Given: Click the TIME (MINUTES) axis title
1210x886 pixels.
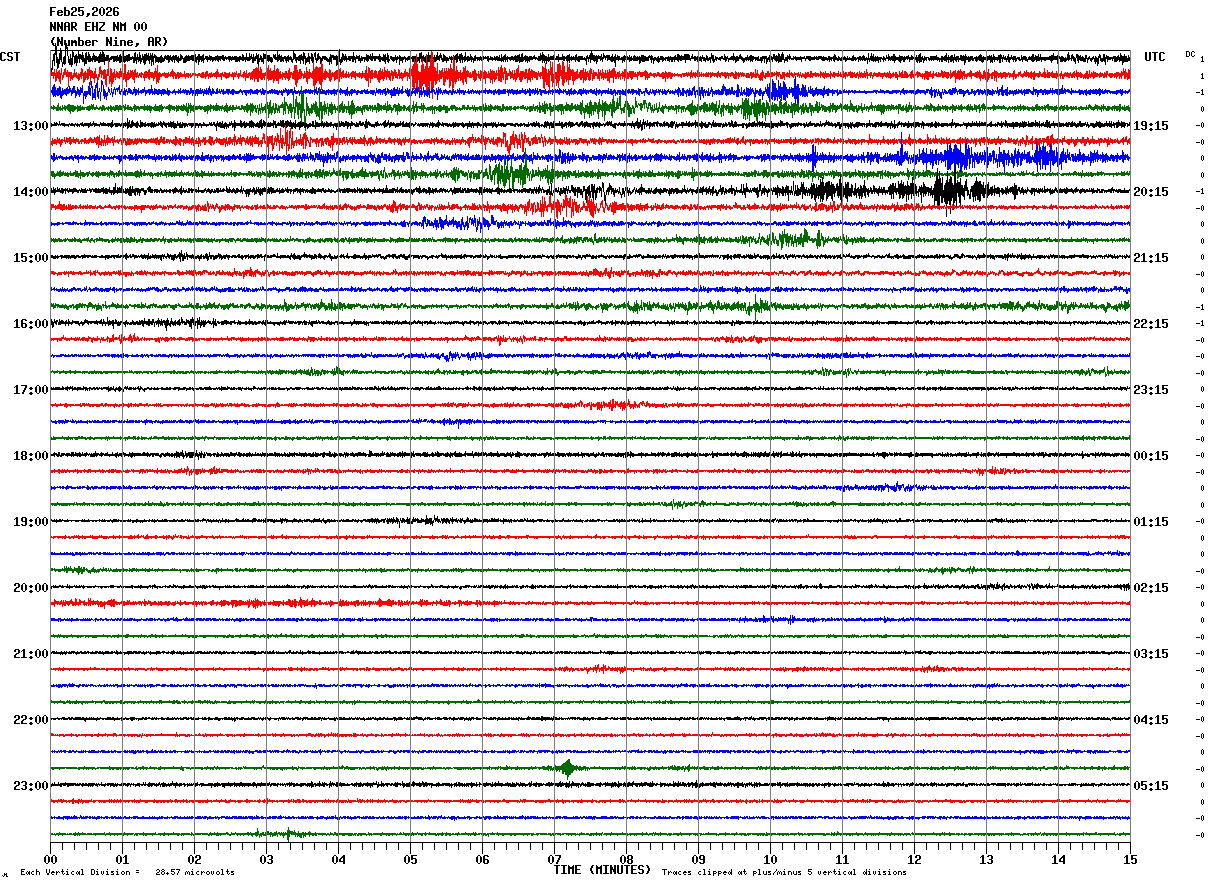Looking at the screenshot, I should 602,870.
